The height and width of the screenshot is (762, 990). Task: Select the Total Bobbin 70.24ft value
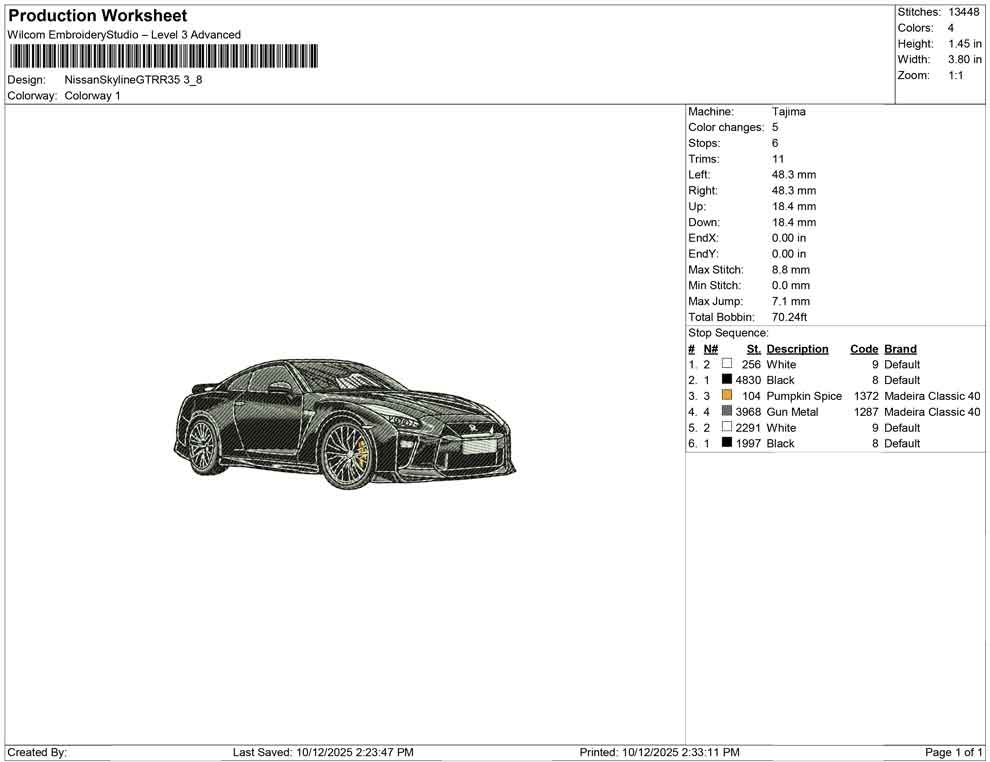point(789,317)
